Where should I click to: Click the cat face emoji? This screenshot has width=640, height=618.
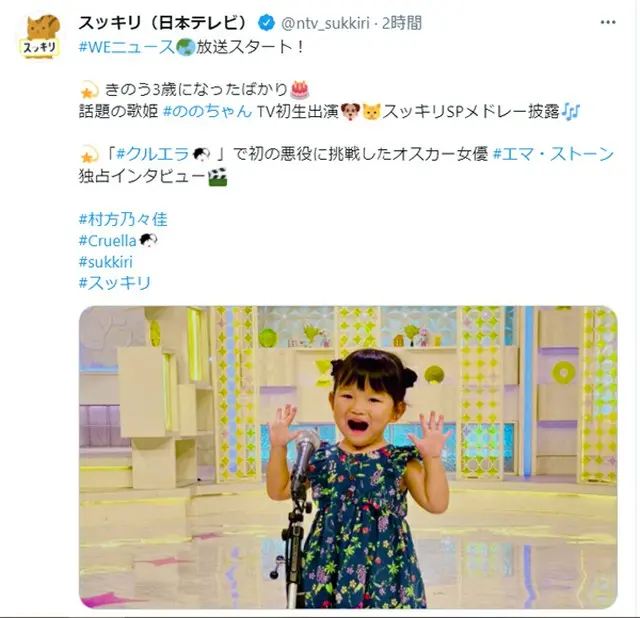(x=371, y=111)
